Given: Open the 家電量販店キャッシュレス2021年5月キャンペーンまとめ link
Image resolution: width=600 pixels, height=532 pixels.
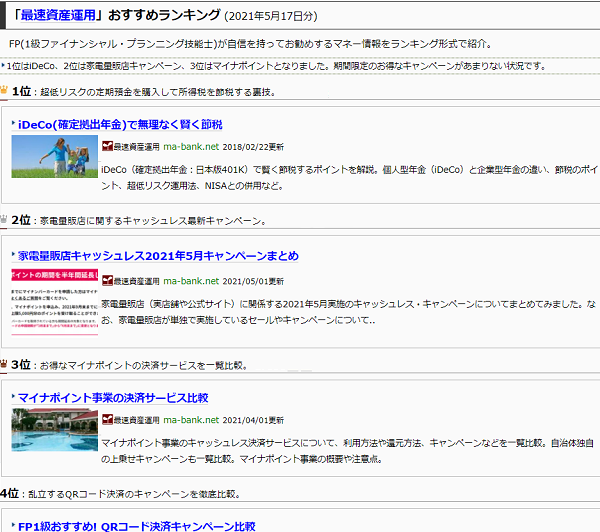Looking at the screenshot, I should point(158,256).
